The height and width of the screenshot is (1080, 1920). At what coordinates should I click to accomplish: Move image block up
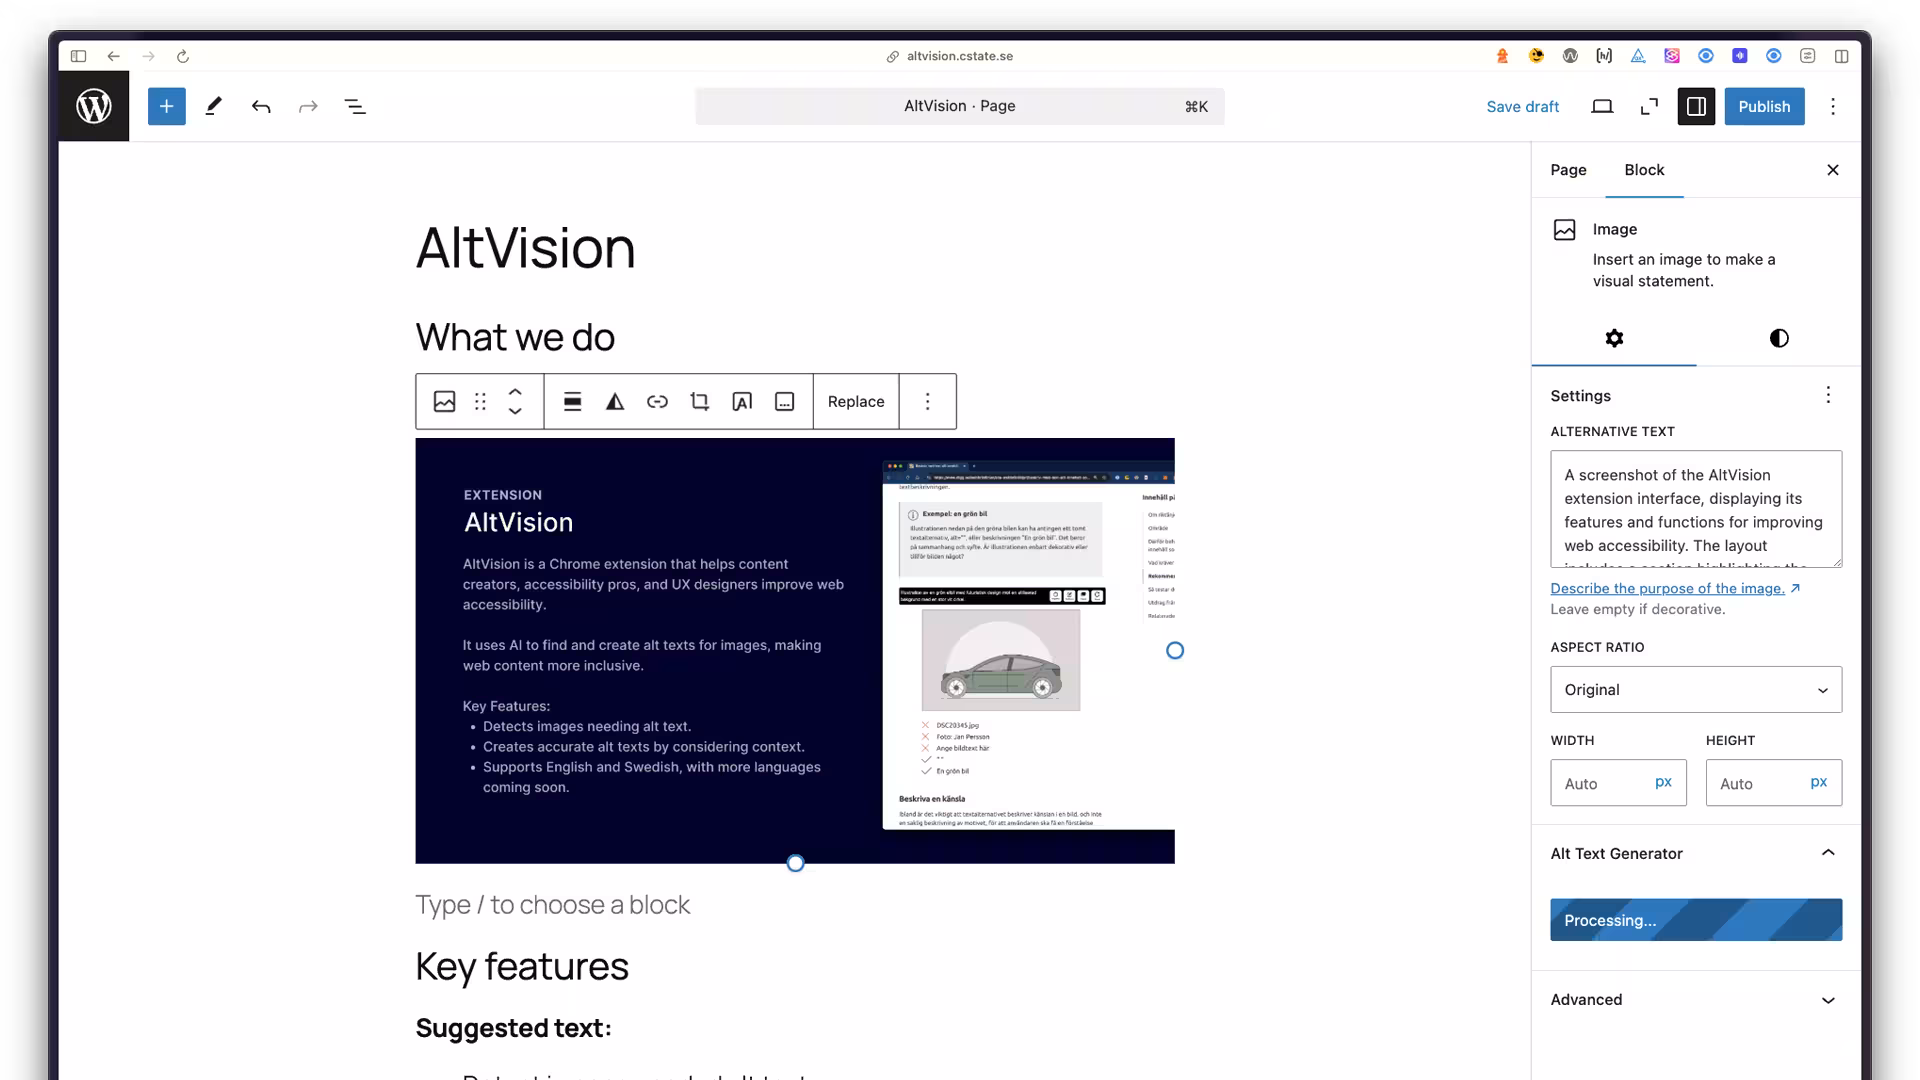tap(515, 392)
